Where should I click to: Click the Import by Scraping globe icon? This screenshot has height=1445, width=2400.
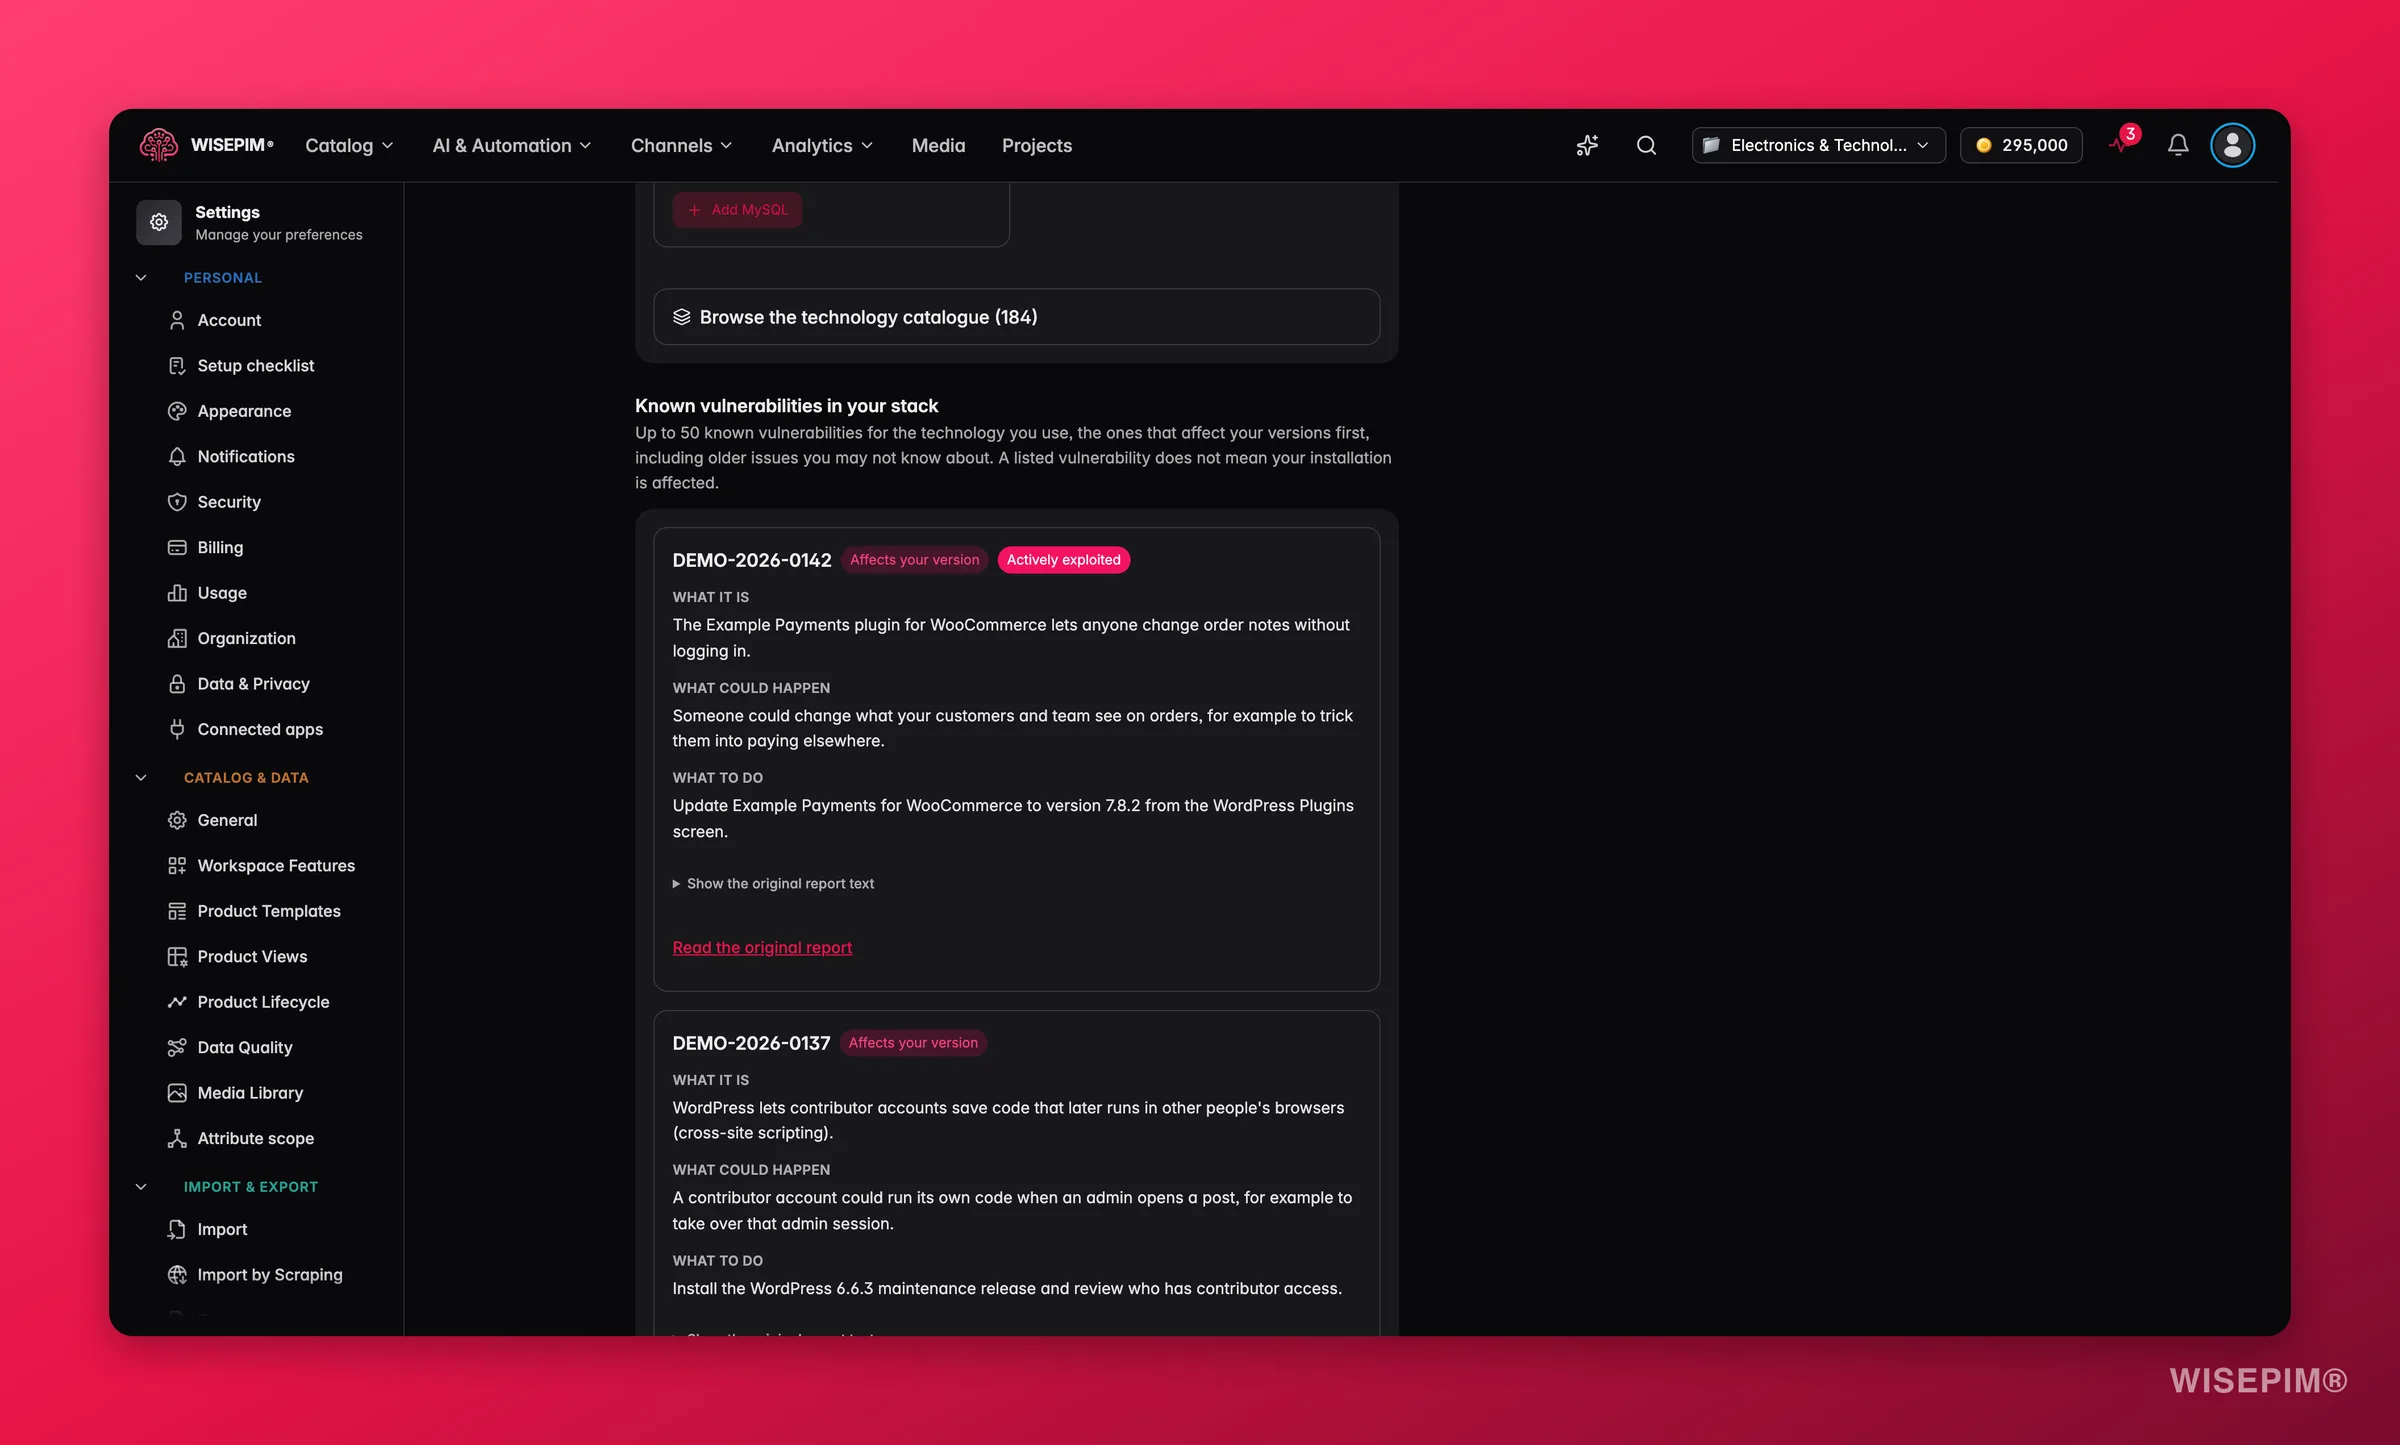pyautogui.click(x=177, y=1275)
